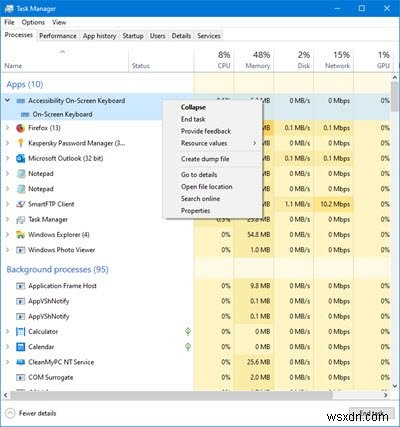Image resolution: width=400 pixels, height=427 pixels.
Task: Select Open file location
Action: pyautogui.click(x=213, y=187)
